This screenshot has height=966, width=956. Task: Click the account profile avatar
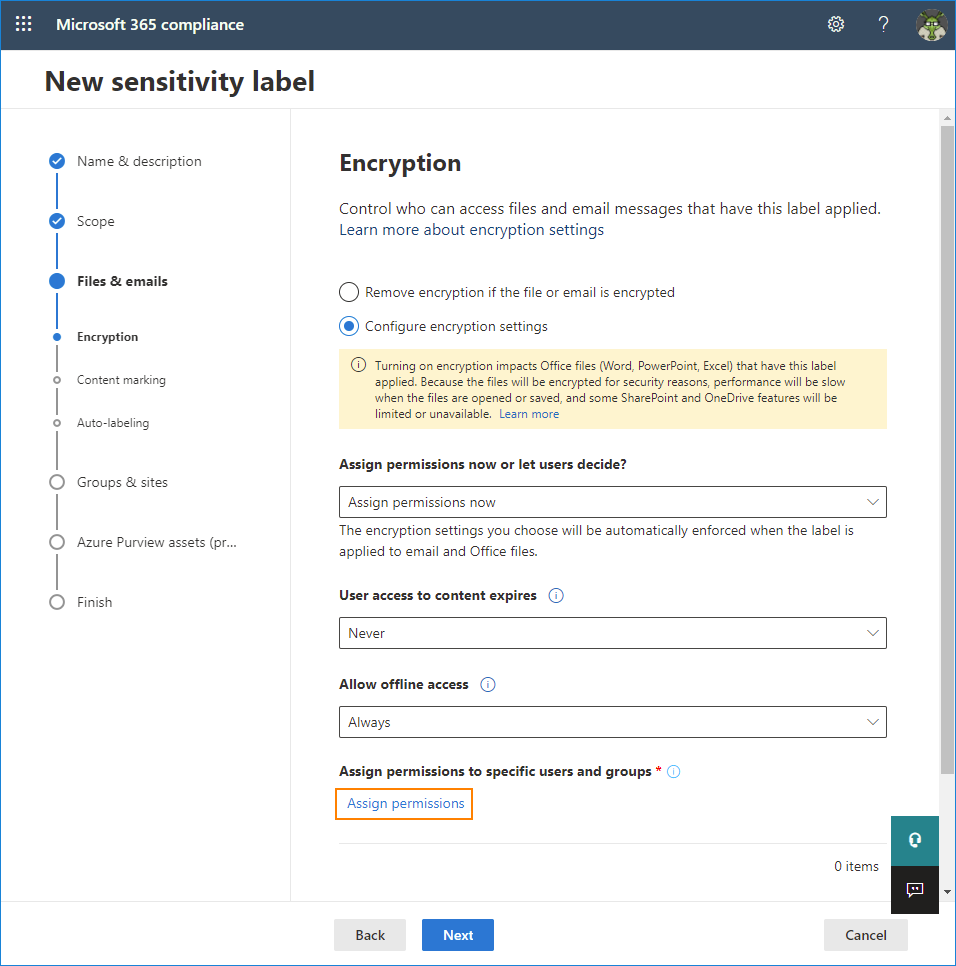tap(931, 24)
